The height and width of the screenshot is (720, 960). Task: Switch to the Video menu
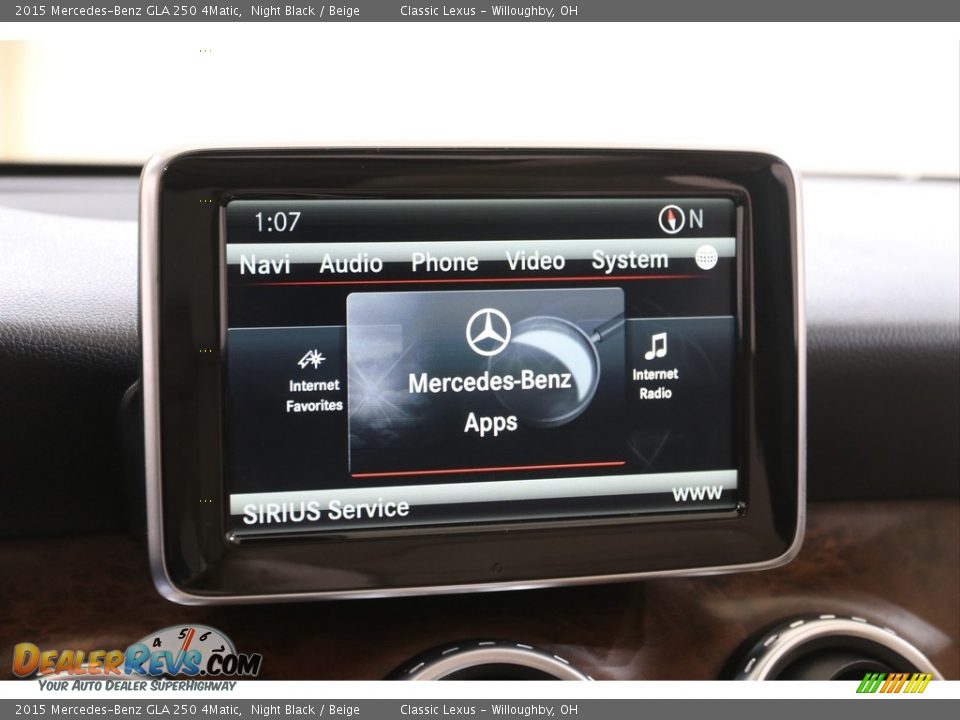click(x=535, y=261)
